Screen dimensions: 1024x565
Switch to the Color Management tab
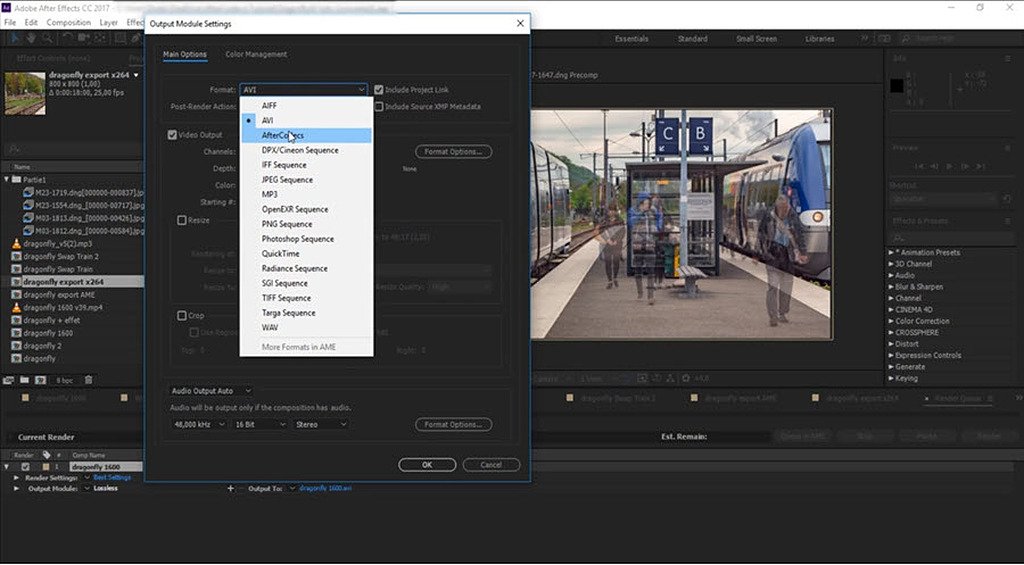(x=256, y=54)
